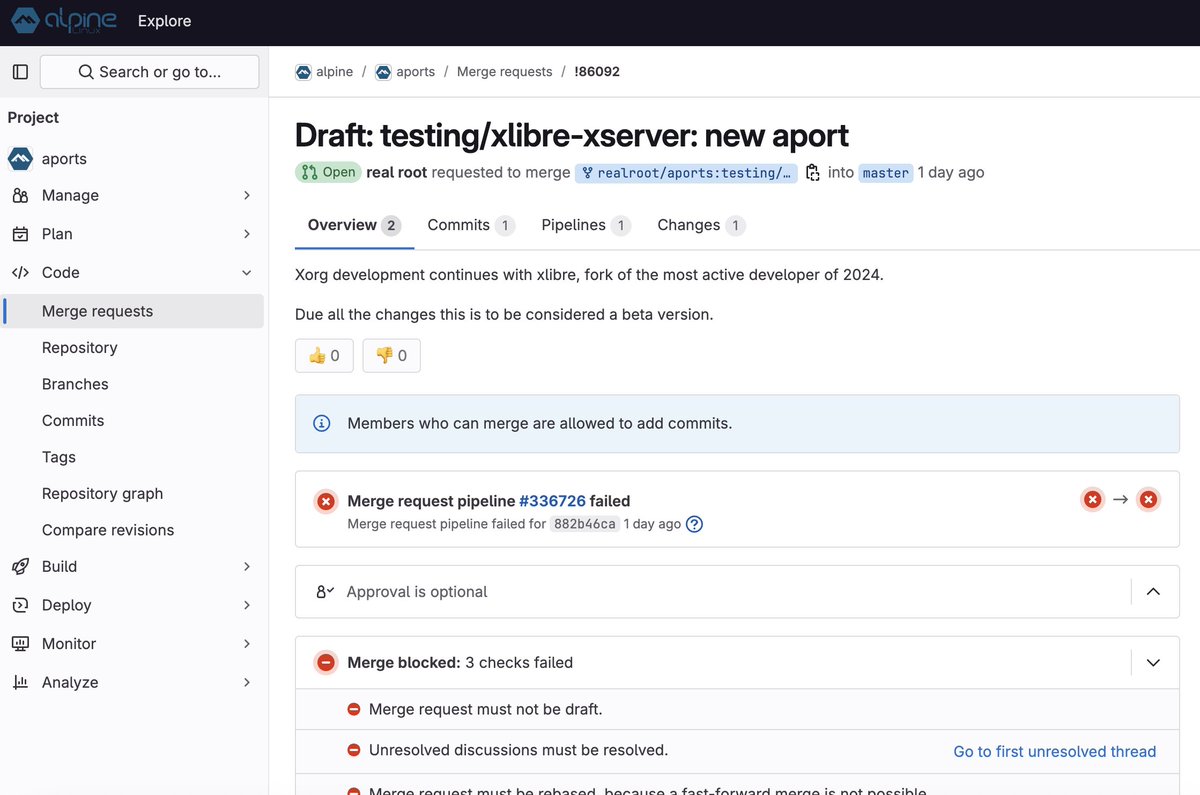The image size is (1200, 795).
Task: Switch to the Overview tab
Action: (354, 225)
